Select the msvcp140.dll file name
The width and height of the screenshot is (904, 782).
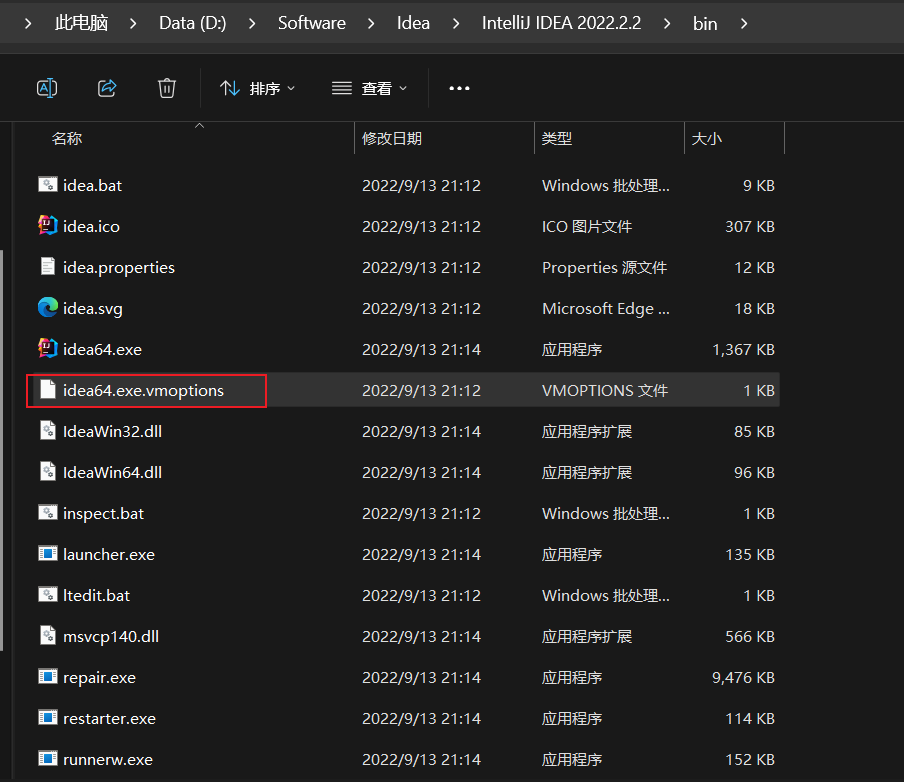pyautogui.click(x=111, y=637)
